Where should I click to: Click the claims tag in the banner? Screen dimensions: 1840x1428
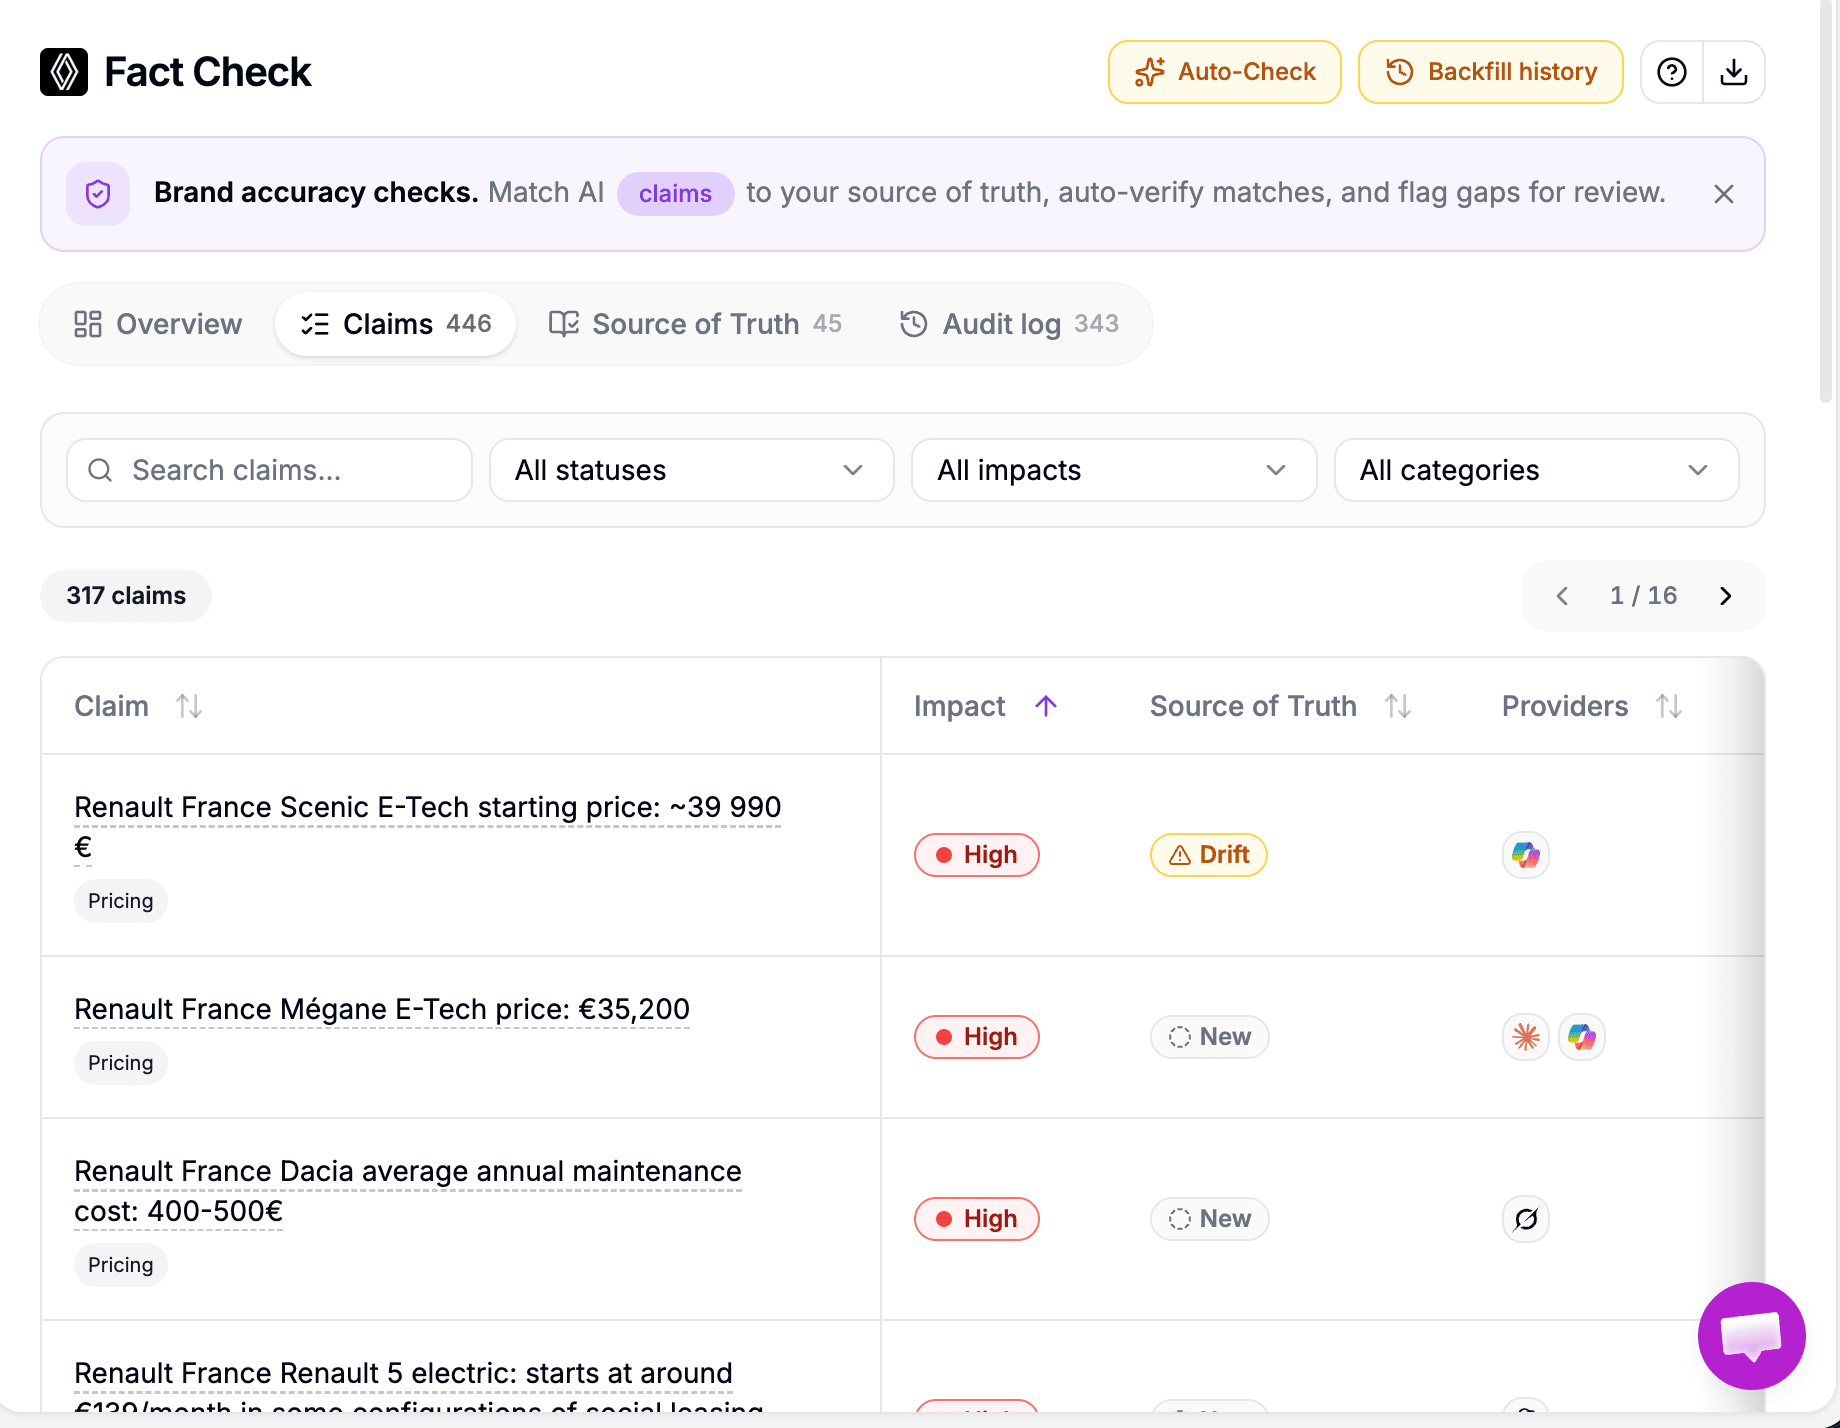pyautogui.click(x=676, y=194)
